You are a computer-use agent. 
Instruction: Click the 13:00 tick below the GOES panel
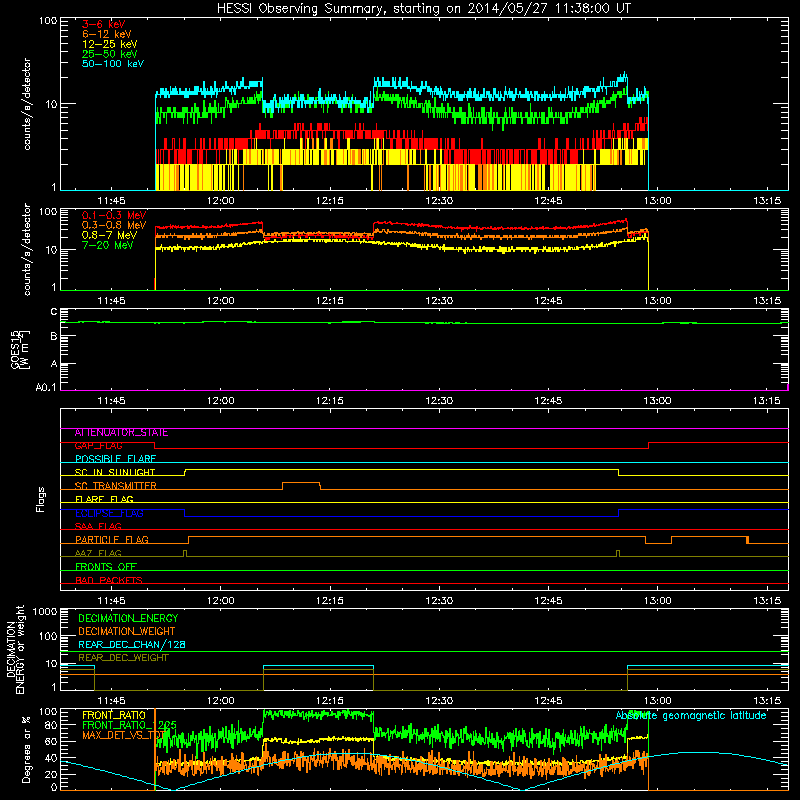(x=658, y=401)
